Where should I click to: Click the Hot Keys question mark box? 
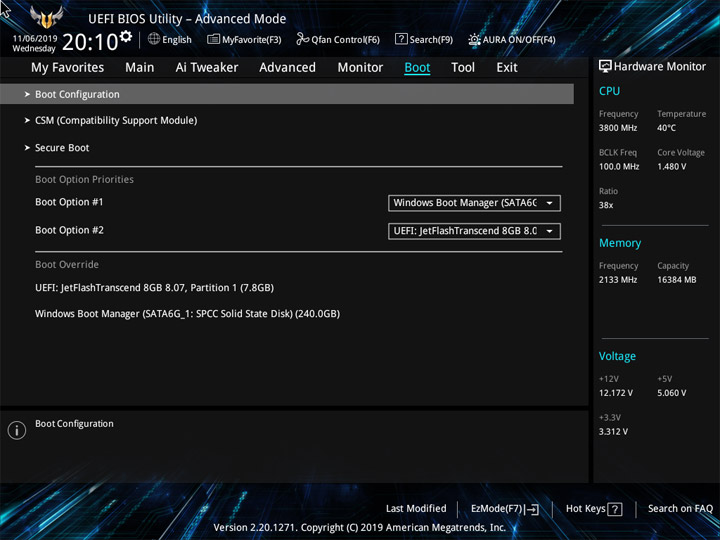(x=615, y=509)
